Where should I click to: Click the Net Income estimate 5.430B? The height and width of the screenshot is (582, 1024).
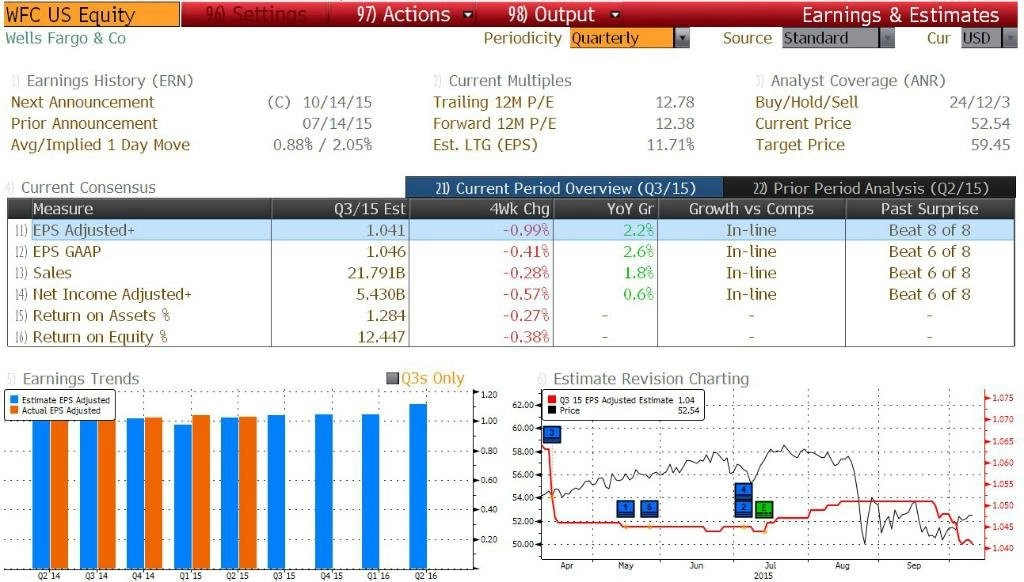coord(381,295)
